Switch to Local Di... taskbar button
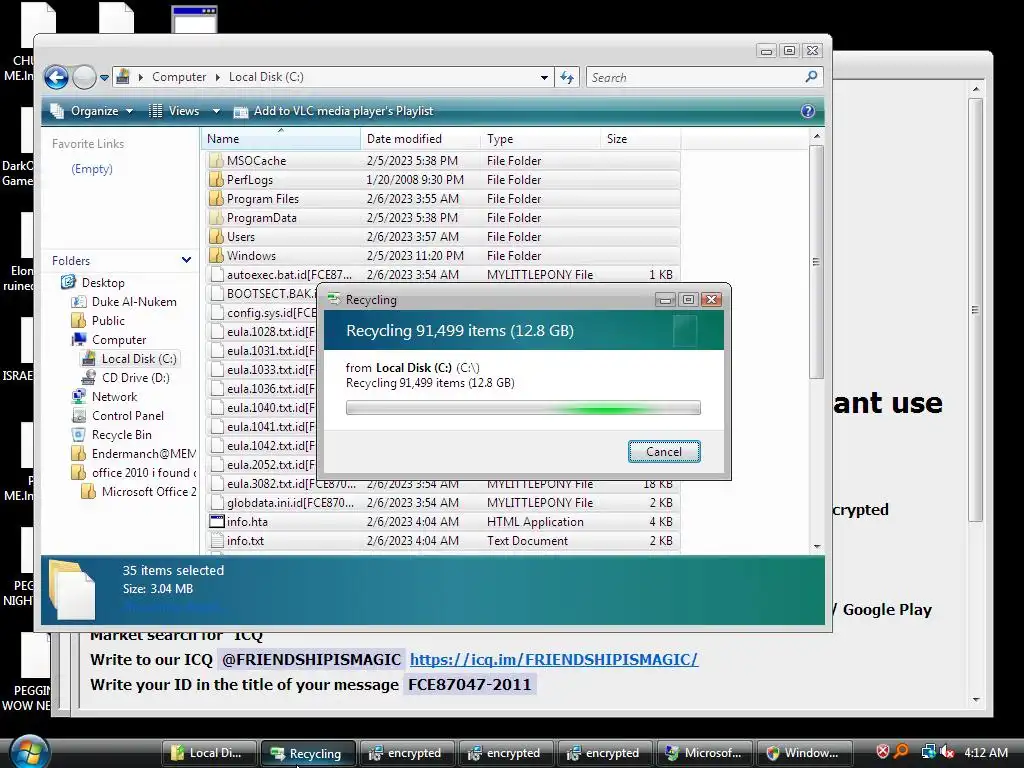 click(x=209, y=752)
